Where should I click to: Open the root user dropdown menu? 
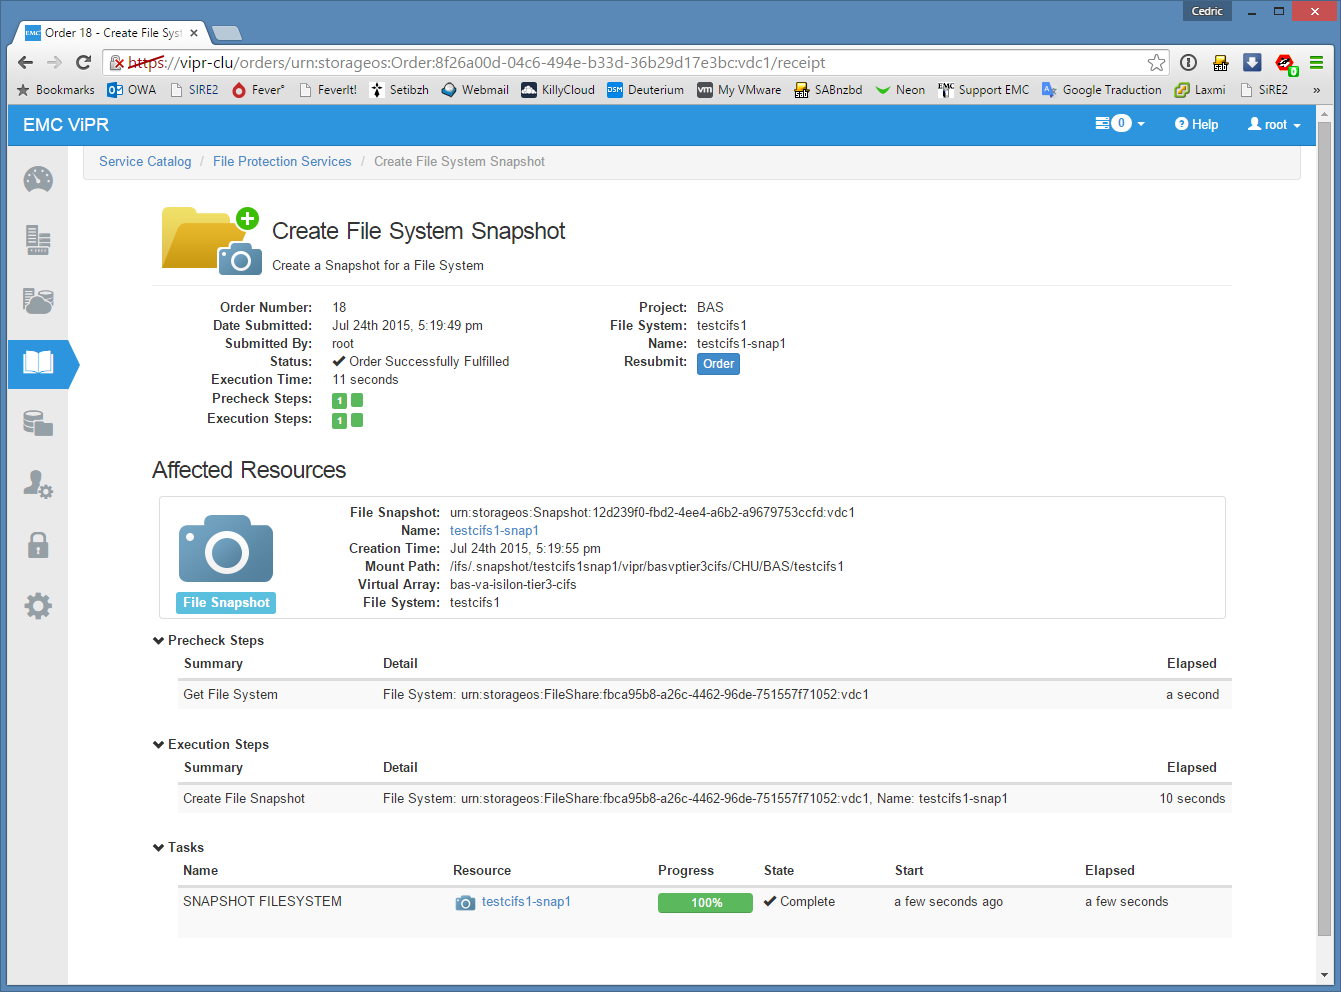1274,125
